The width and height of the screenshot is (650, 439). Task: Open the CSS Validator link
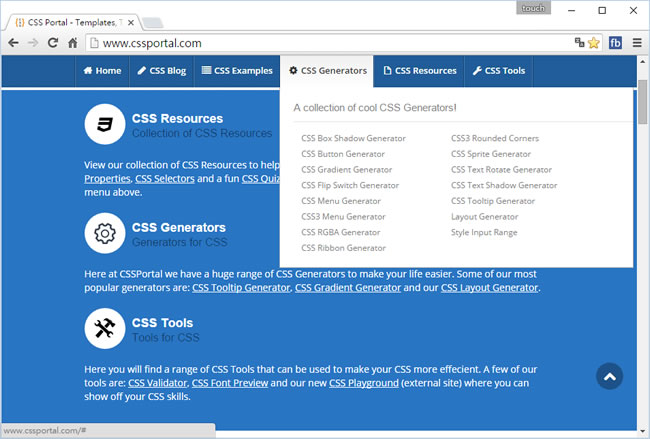coord(157,383)
